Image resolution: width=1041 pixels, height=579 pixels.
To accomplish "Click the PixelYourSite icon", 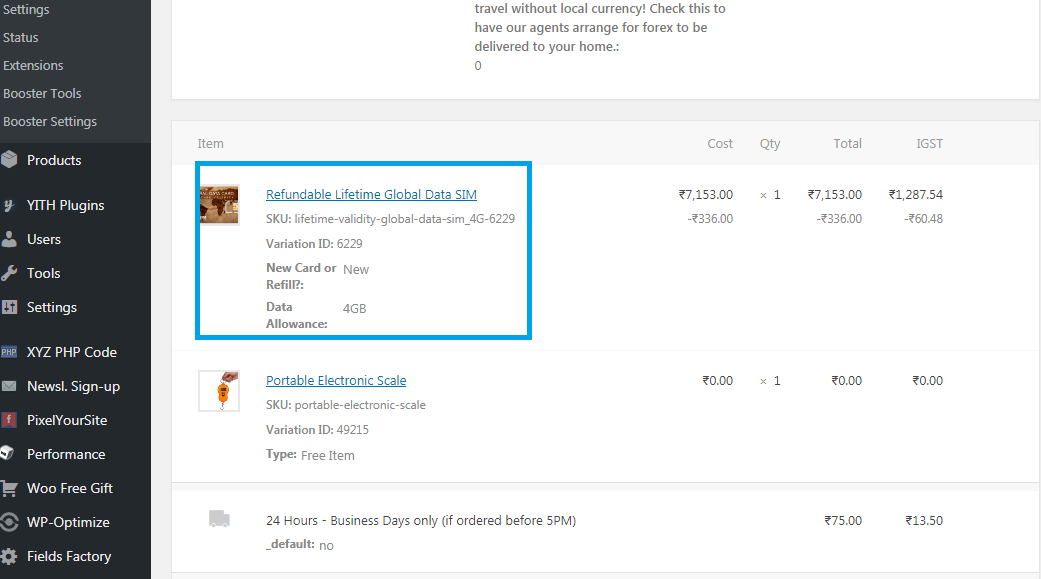I will [9, 420].
